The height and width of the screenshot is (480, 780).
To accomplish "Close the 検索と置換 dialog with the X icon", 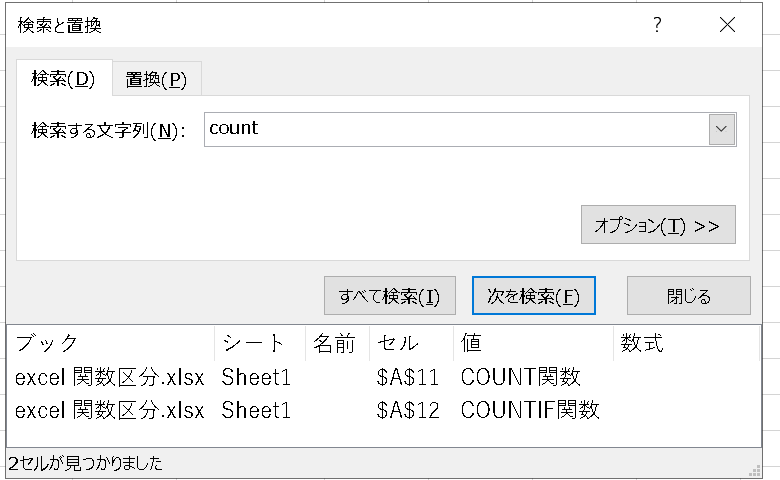I will point(727,24).
